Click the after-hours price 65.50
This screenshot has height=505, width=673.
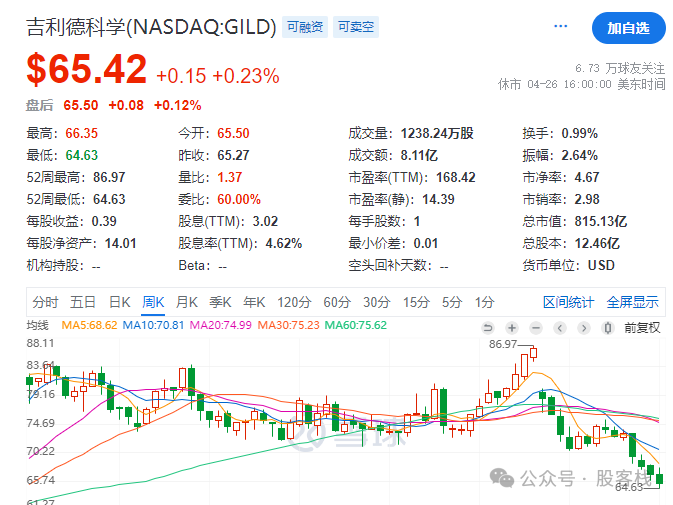[81, 105]
